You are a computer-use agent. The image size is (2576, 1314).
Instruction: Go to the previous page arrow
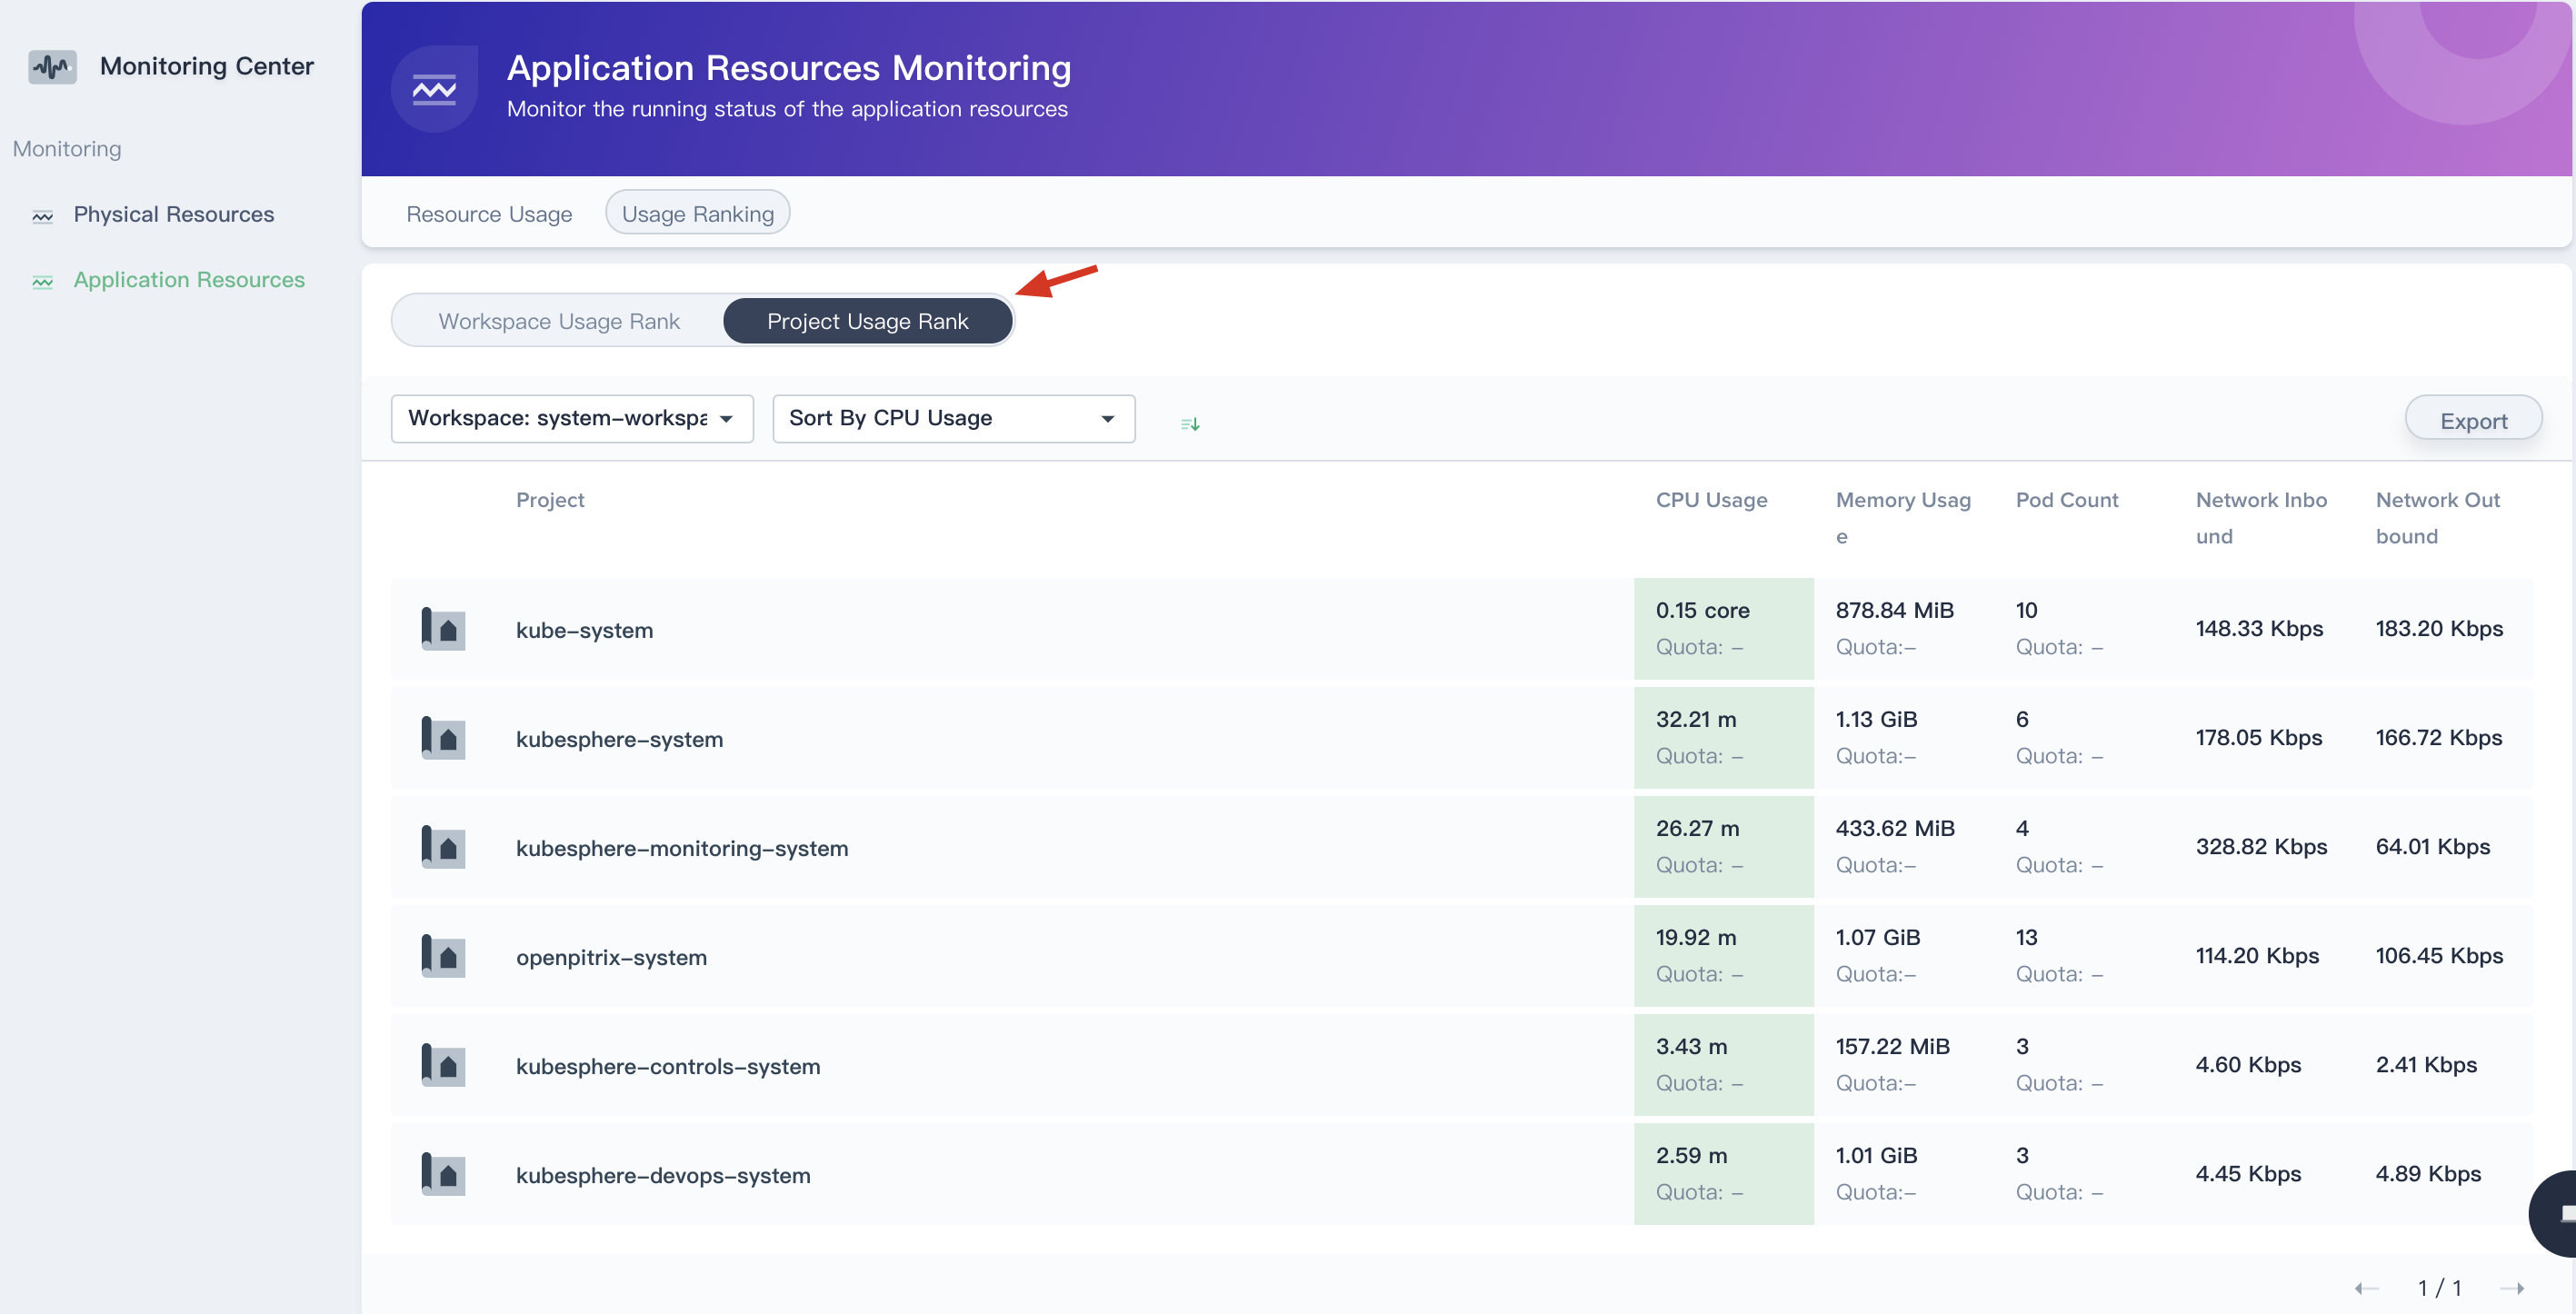click(x=2366, y=1288)
